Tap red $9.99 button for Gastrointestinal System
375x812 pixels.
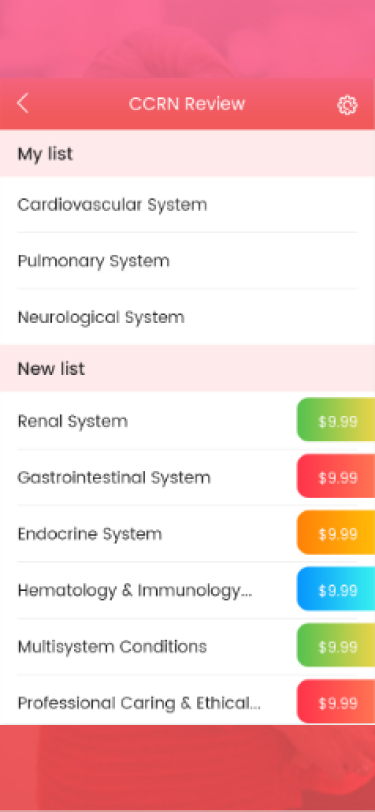click(336, 476)
